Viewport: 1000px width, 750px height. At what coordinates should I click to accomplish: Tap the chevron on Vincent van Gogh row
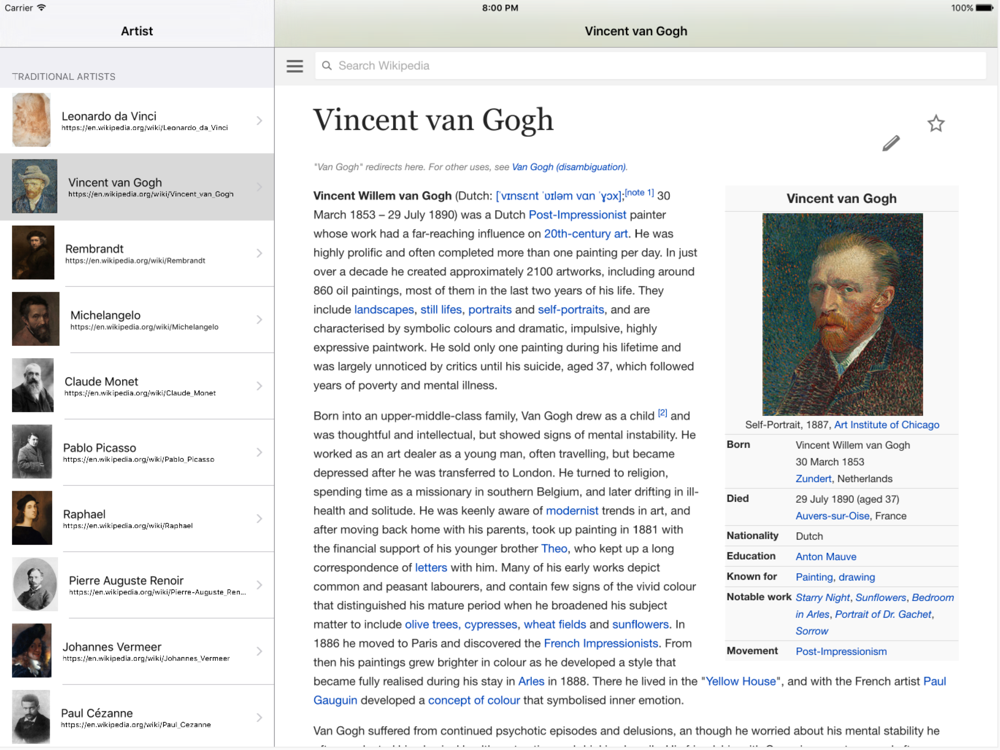coord(260,187)
